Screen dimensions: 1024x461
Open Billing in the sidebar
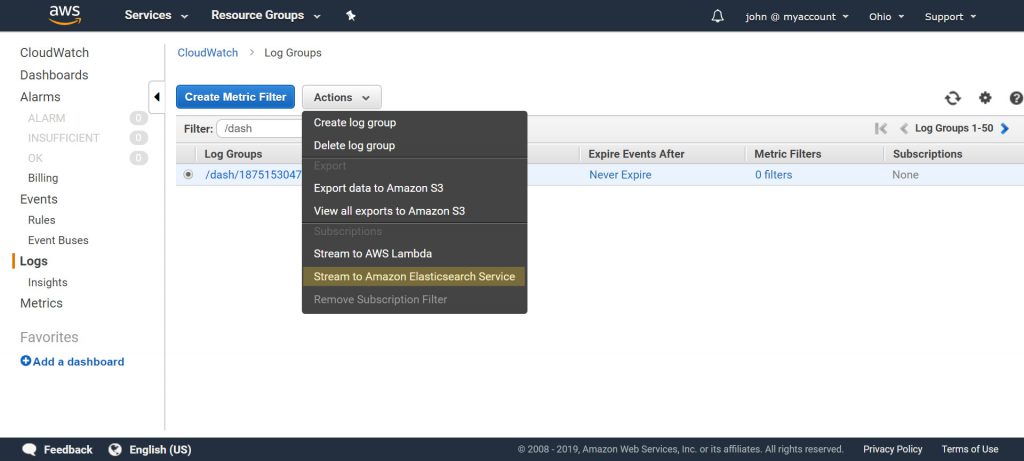click(x=43, y=178)
